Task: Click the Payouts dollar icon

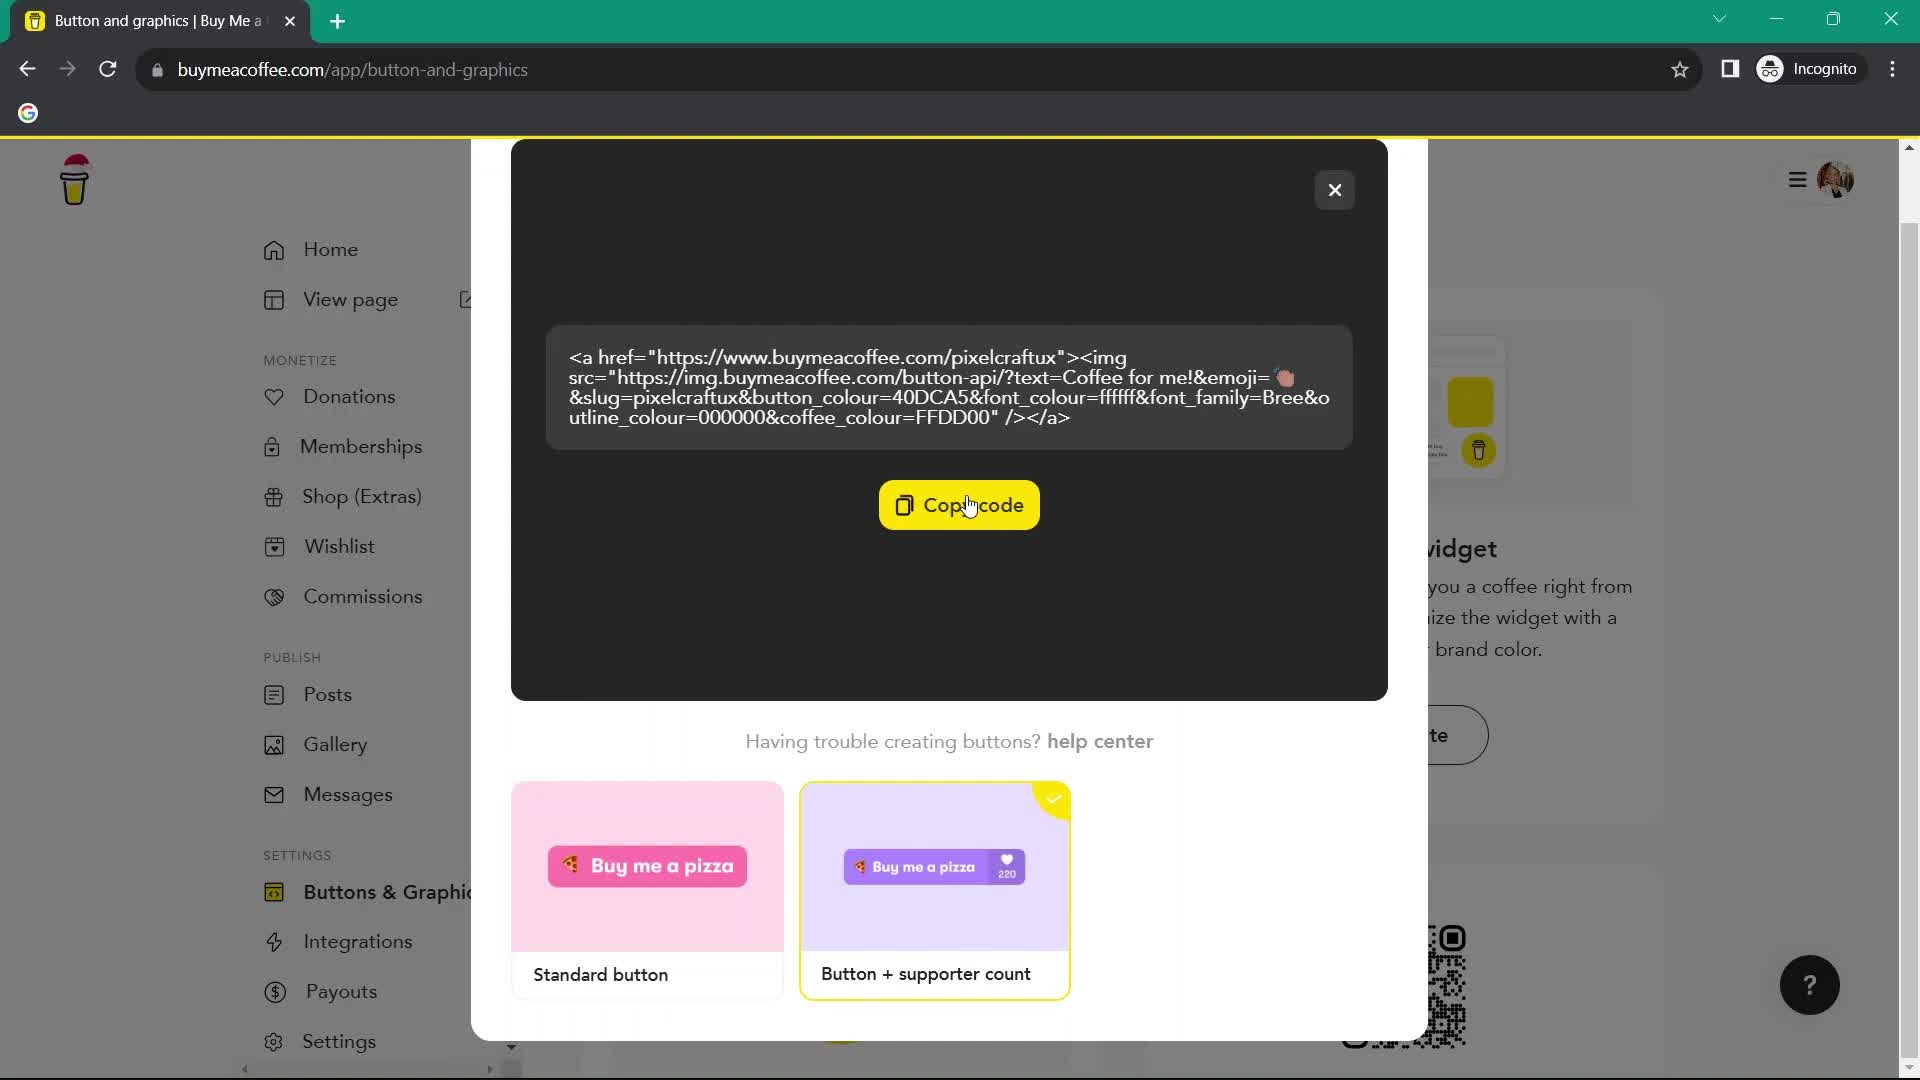Action: click(x=275, y=992)
